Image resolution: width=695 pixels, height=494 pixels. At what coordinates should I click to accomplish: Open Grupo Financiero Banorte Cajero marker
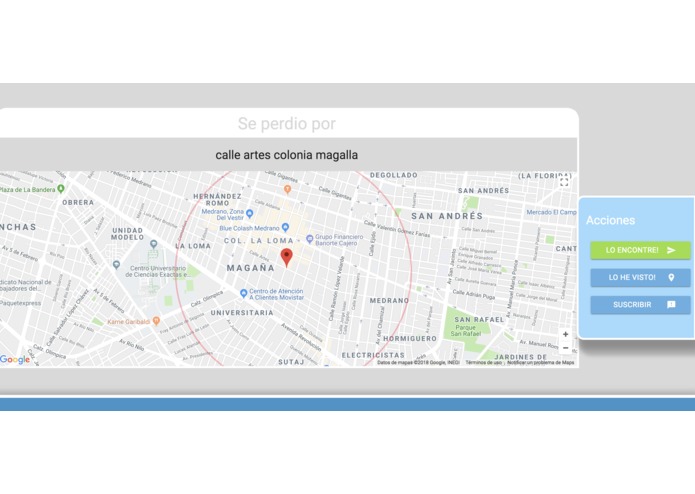309,239
